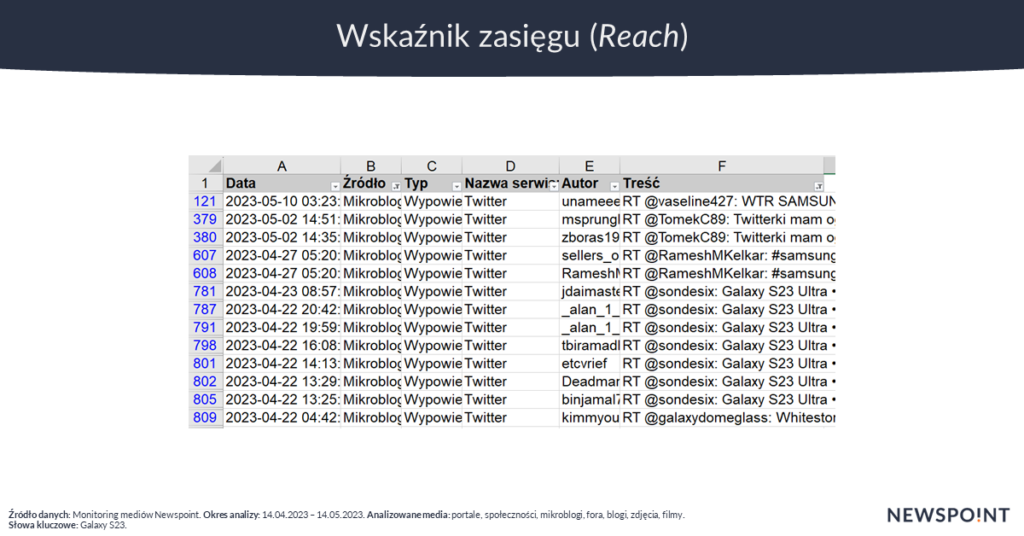The height and width of the screenshot is (536, 1024).
Task: Click the select-all corner triangle of the sheet
Action: [214, 165]
